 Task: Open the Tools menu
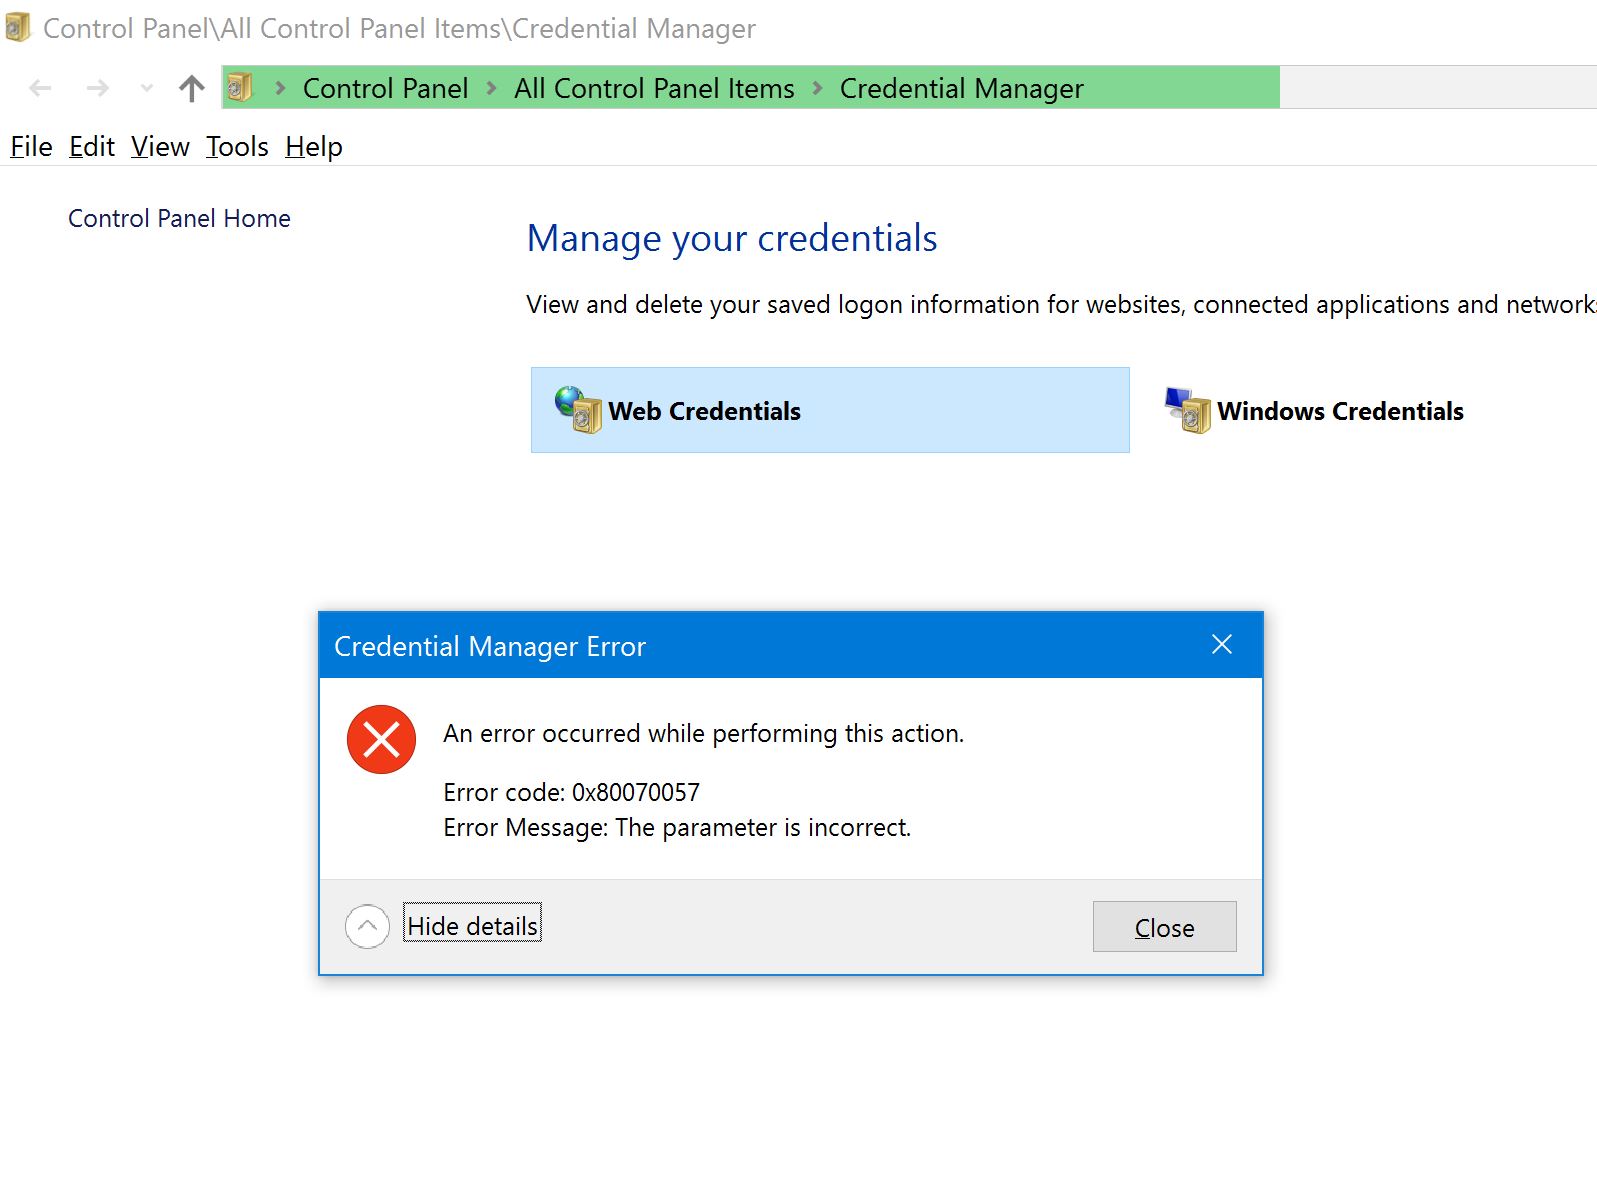click(x=237, y=147)
